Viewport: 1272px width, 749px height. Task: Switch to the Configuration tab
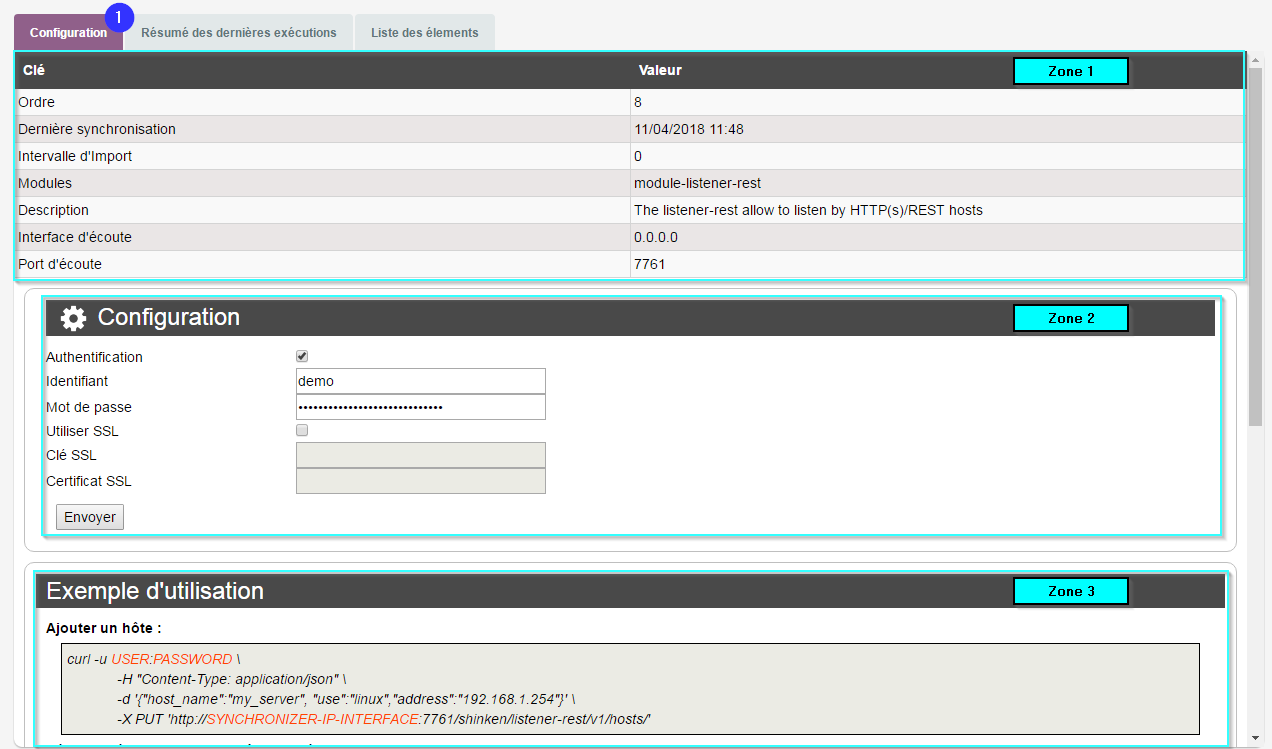pyautogui.click(x=68, y=32)
